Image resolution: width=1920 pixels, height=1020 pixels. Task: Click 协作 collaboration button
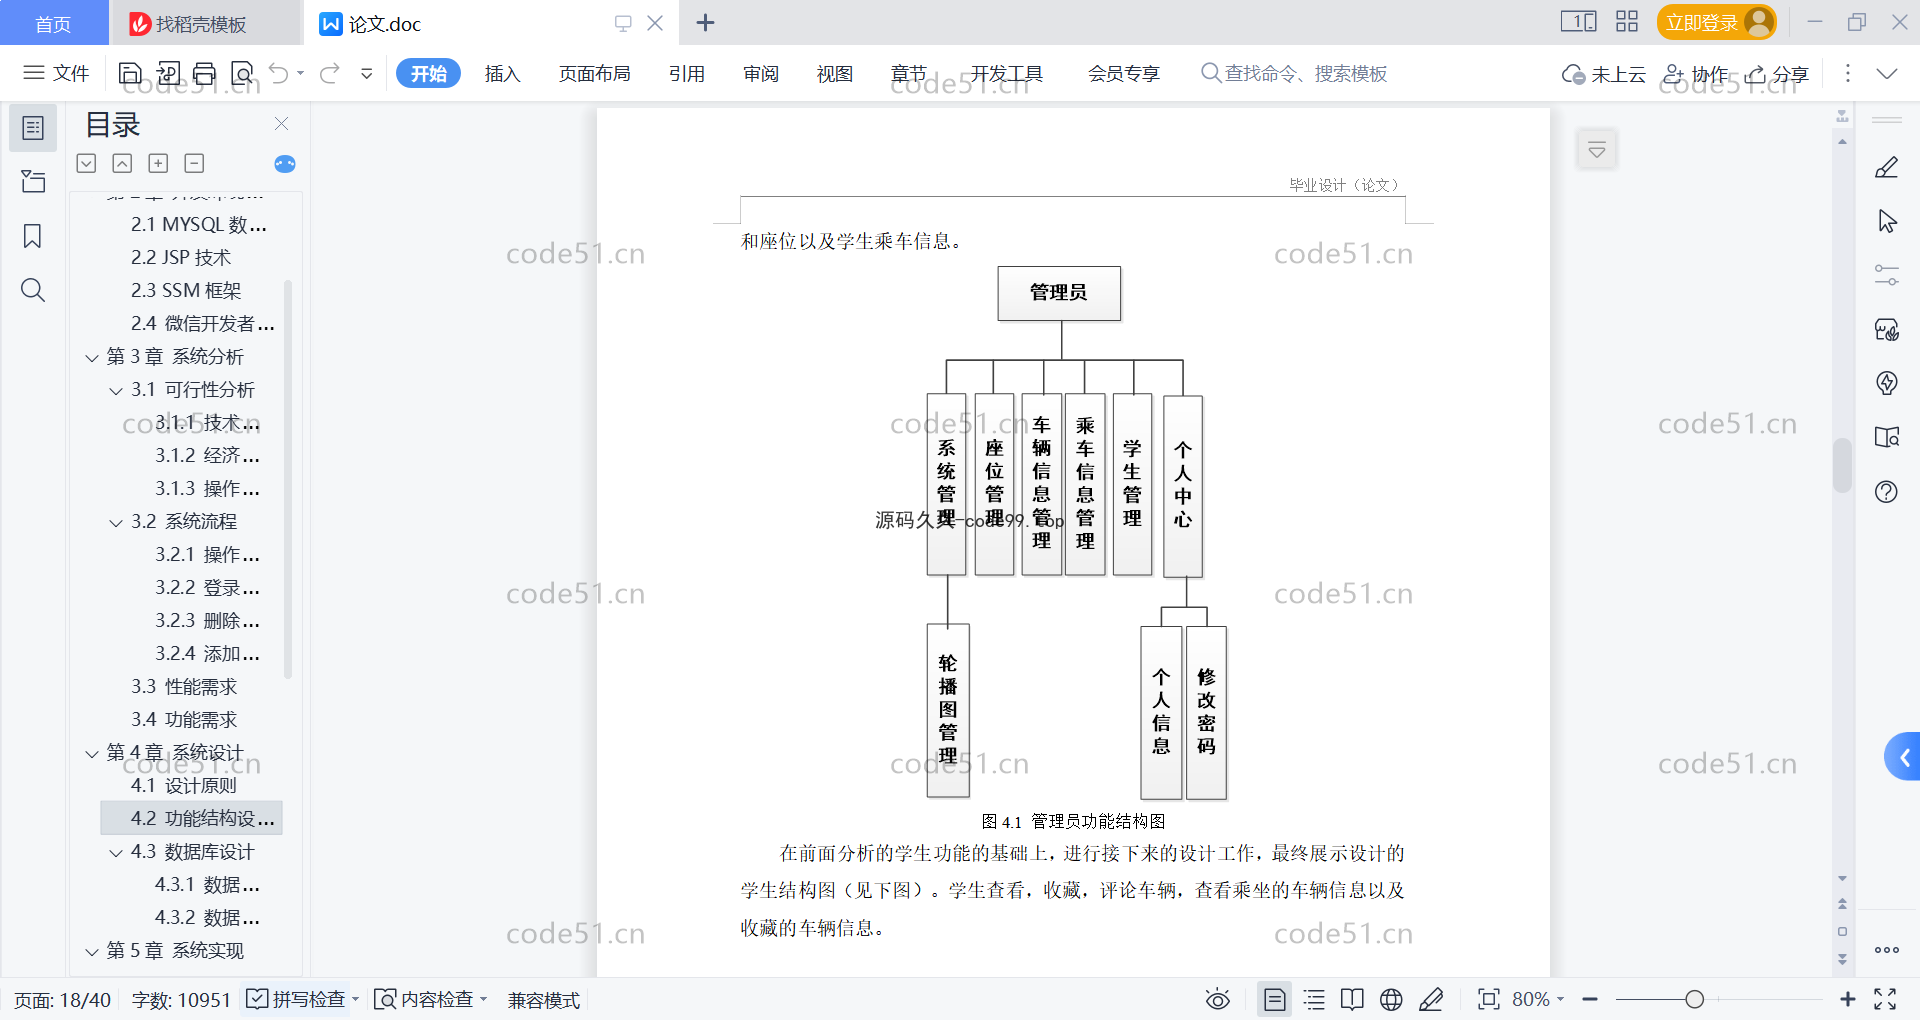1696,74
